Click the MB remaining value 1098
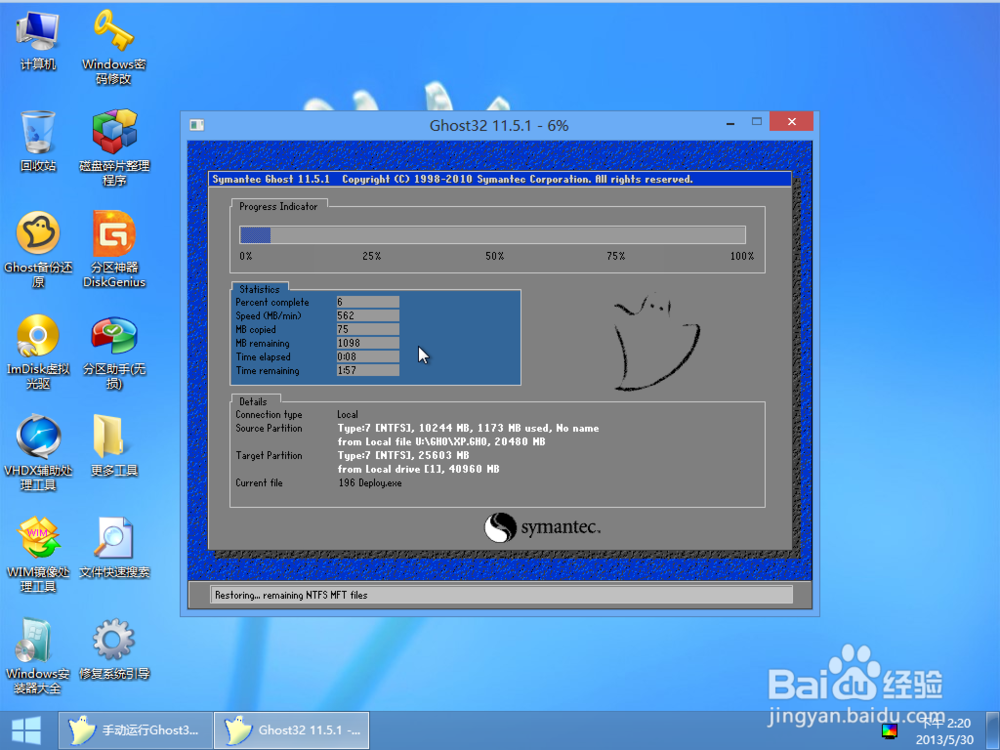This screenshot has height=750, width=1000. (x=368, y=343)
